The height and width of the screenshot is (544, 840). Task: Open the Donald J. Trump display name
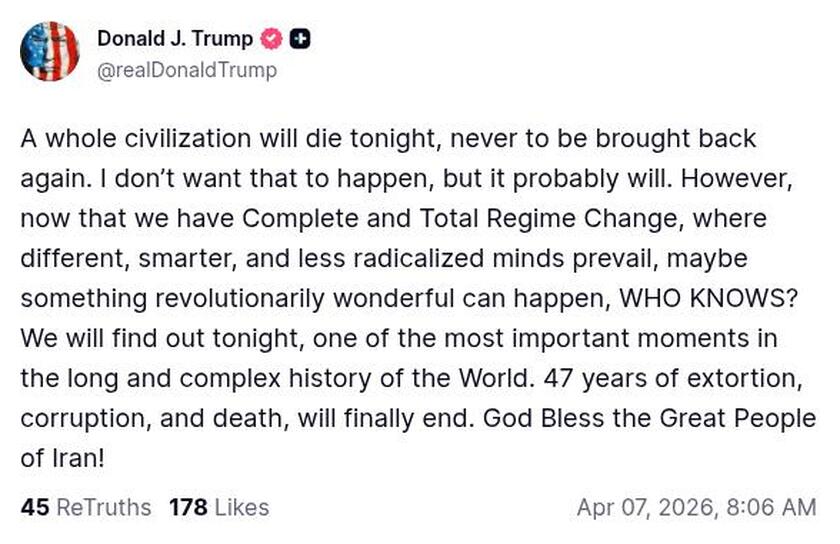click(x=175, y=39)
